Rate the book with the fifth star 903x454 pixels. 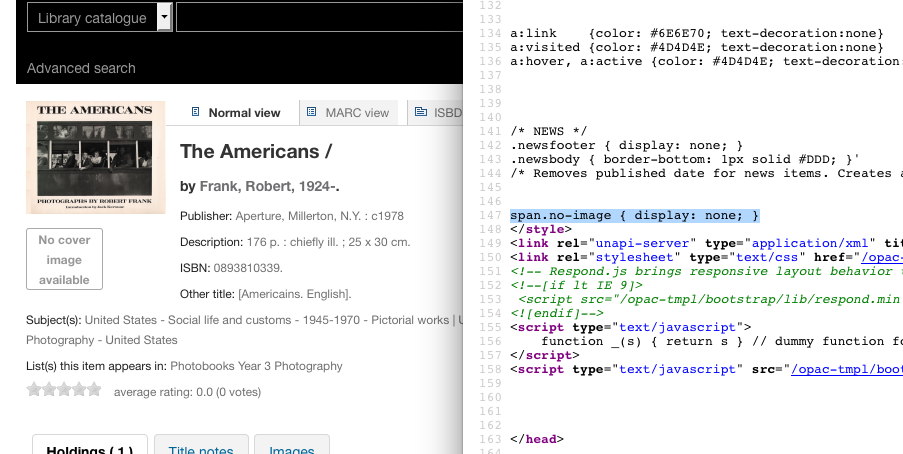(94, 390)
